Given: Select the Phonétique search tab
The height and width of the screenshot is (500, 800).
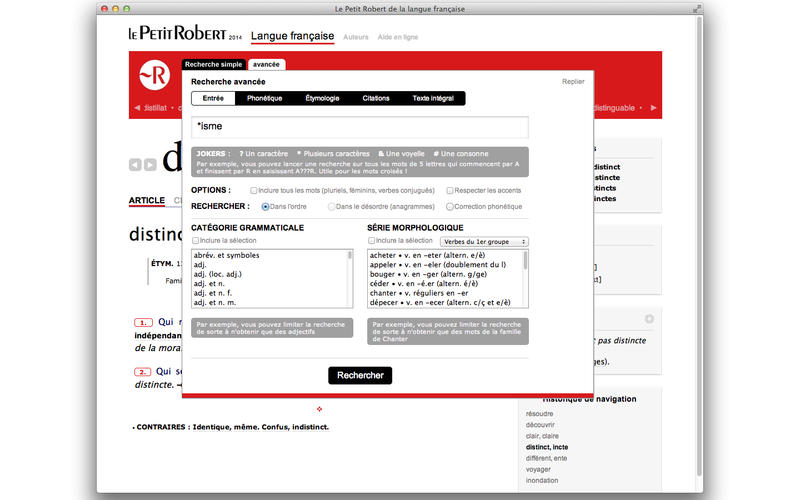Looking at the screenshot, I should pyautogui.click(x=264, y=98).
